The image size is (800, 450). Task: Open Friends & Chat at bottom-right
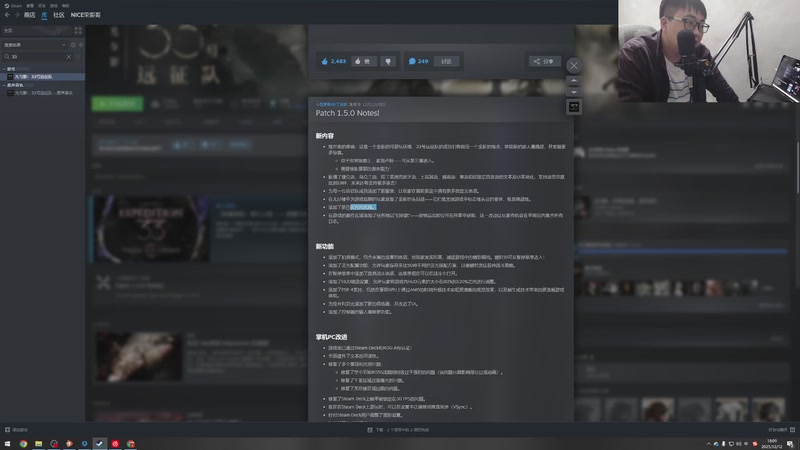[782, 430]
